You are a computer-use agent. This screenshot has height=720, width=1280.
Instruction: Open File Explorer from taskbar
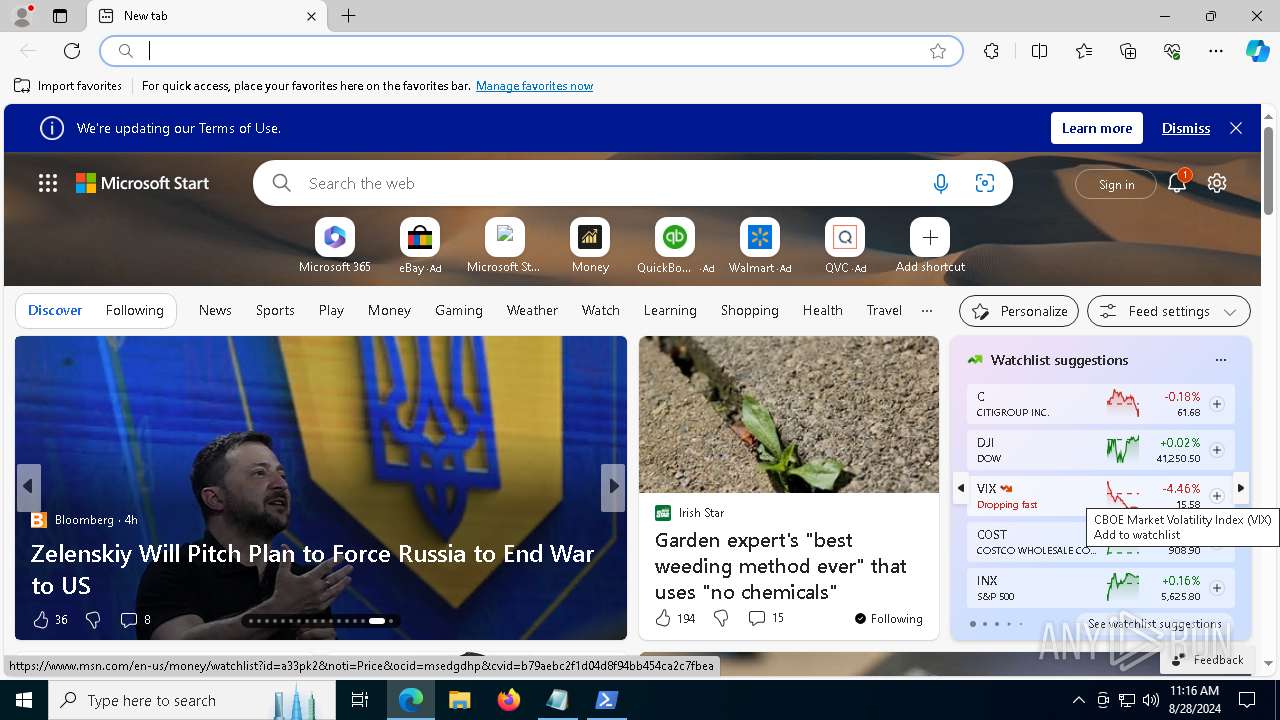tap(459, 700)
